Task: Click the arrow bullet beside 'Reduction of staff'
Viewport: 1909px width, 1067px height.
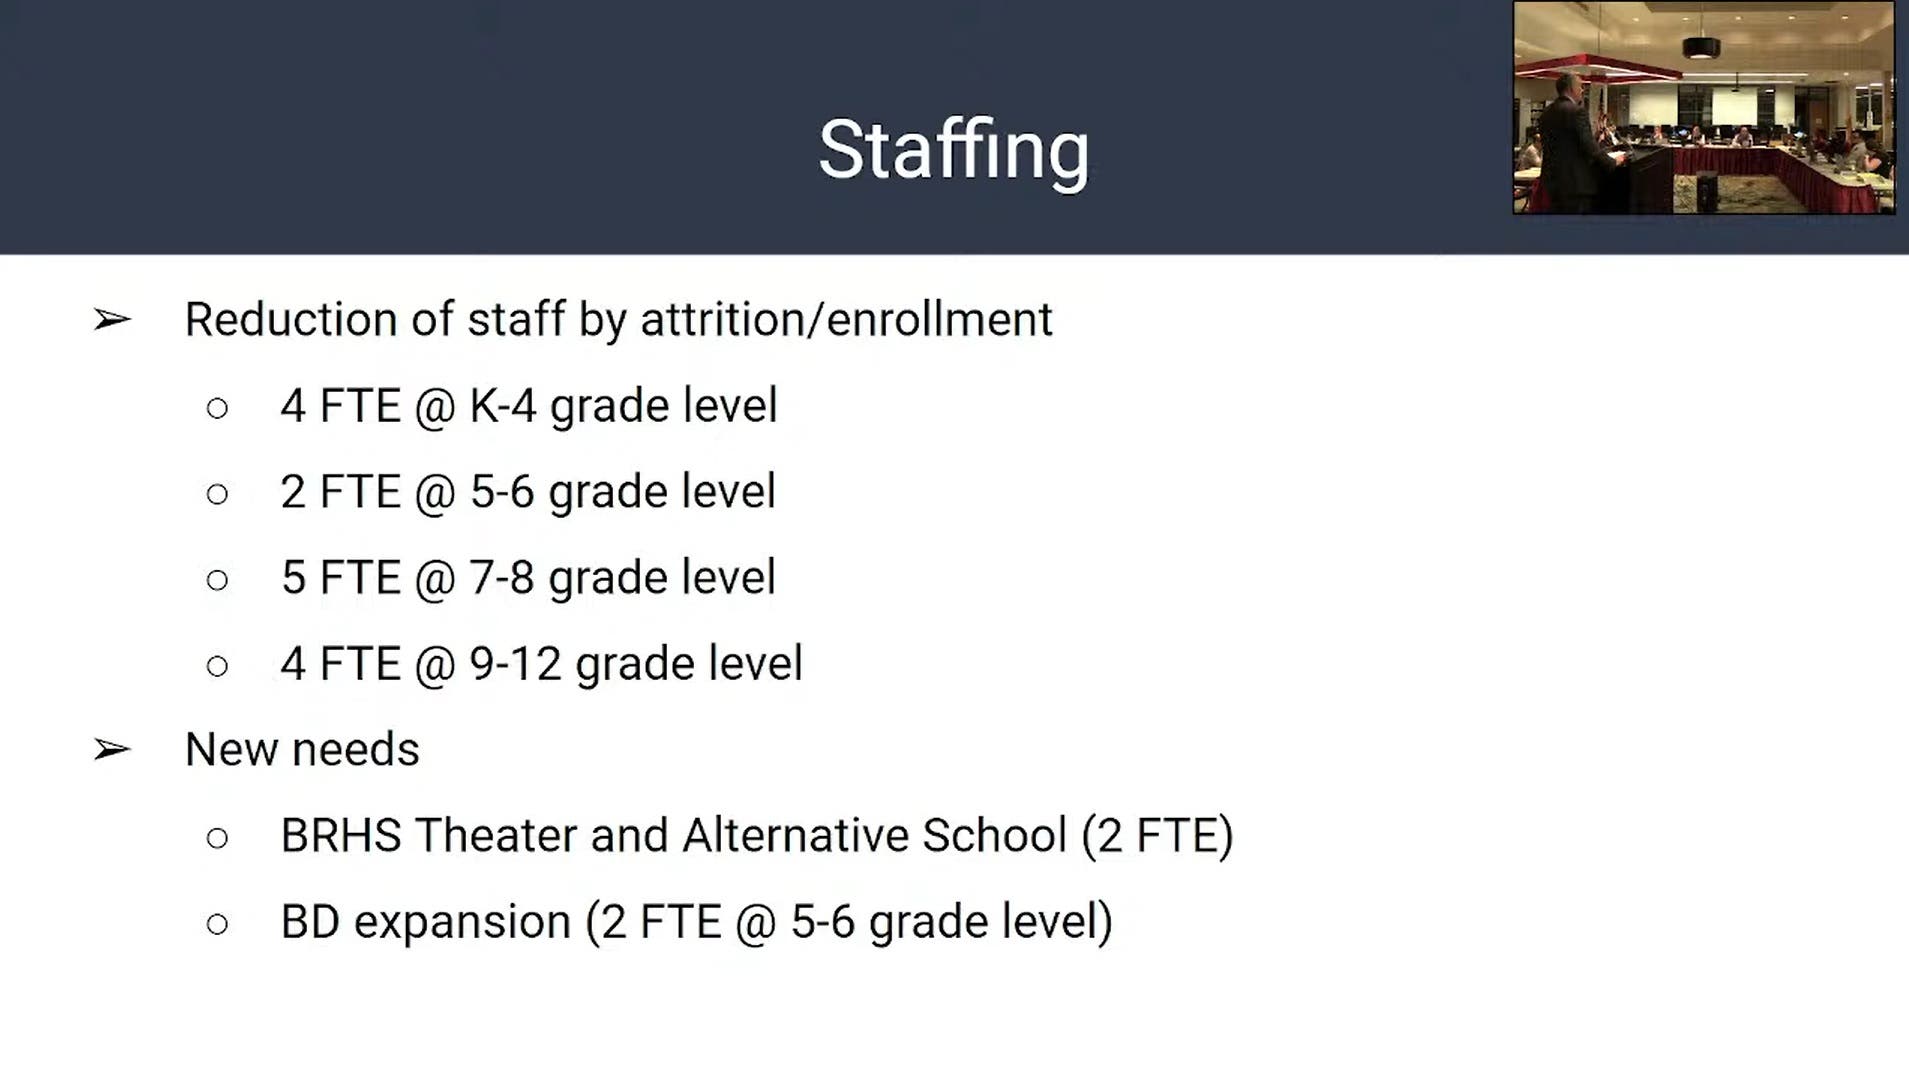Action: click(112, 320)
